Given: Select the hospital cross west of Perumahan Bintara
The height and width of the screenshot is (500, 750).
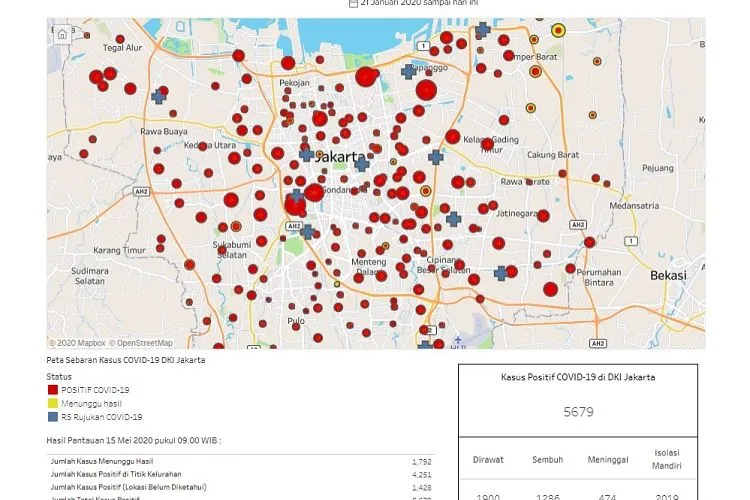Looking at the screenshot, I should (x=501, y=273).
